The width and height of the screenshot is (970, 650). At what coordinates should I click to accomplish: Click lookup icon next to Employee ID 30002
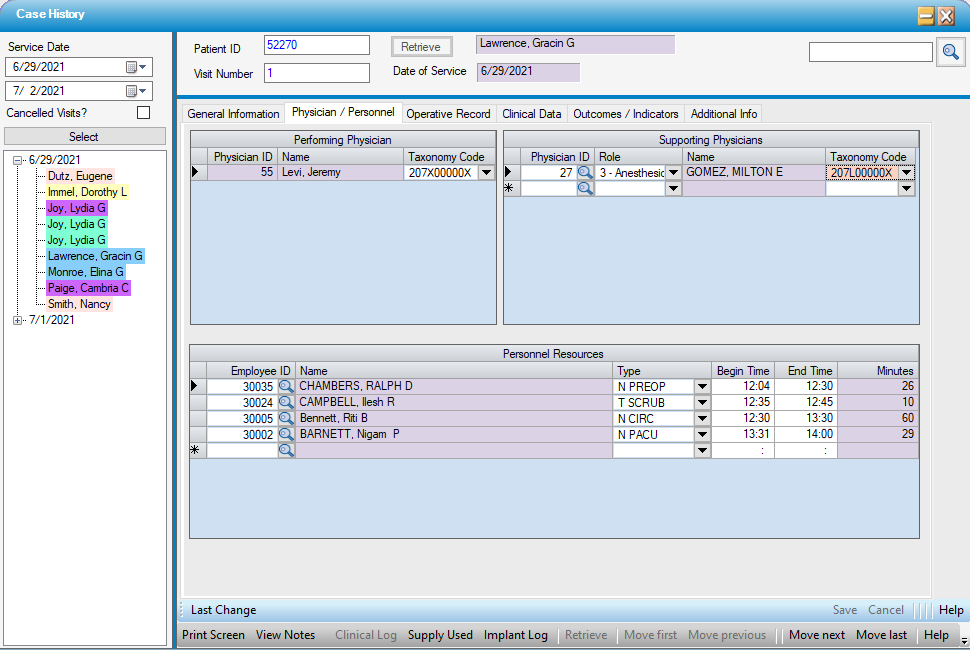(x=286, y=435)
